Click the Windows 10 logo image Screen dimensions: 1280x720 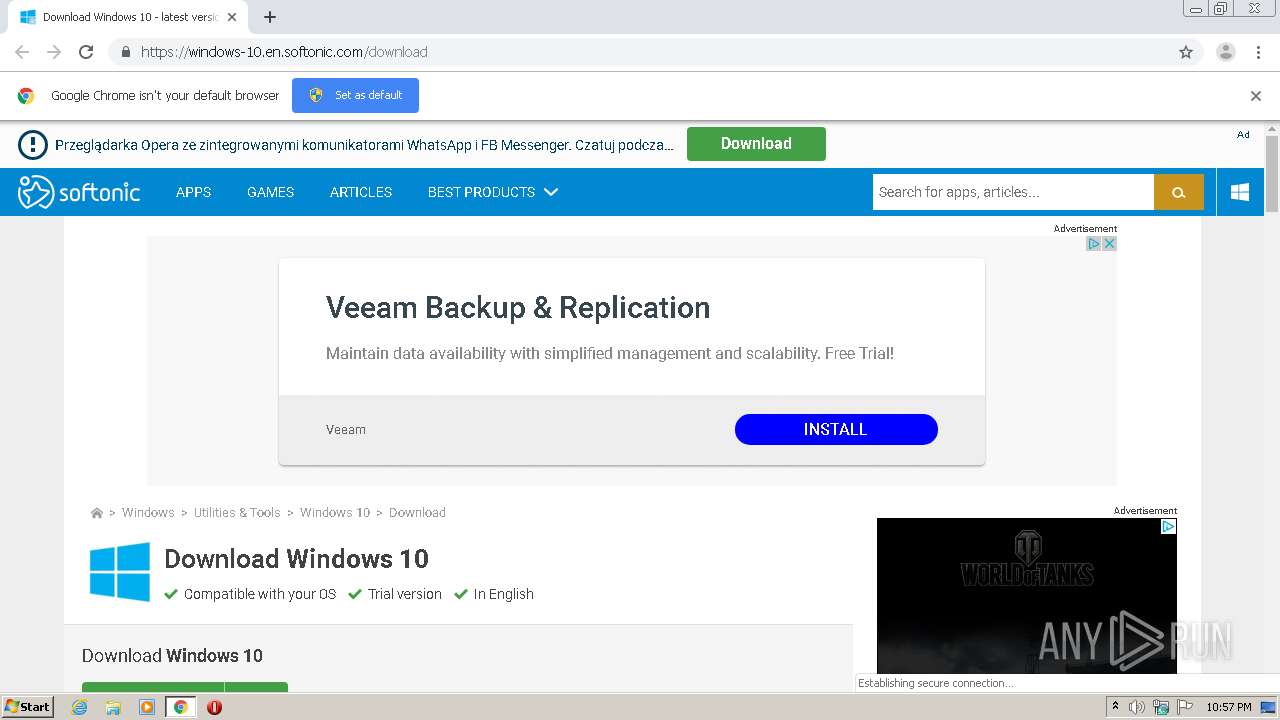pyautogui.click(x=120, y=572)
